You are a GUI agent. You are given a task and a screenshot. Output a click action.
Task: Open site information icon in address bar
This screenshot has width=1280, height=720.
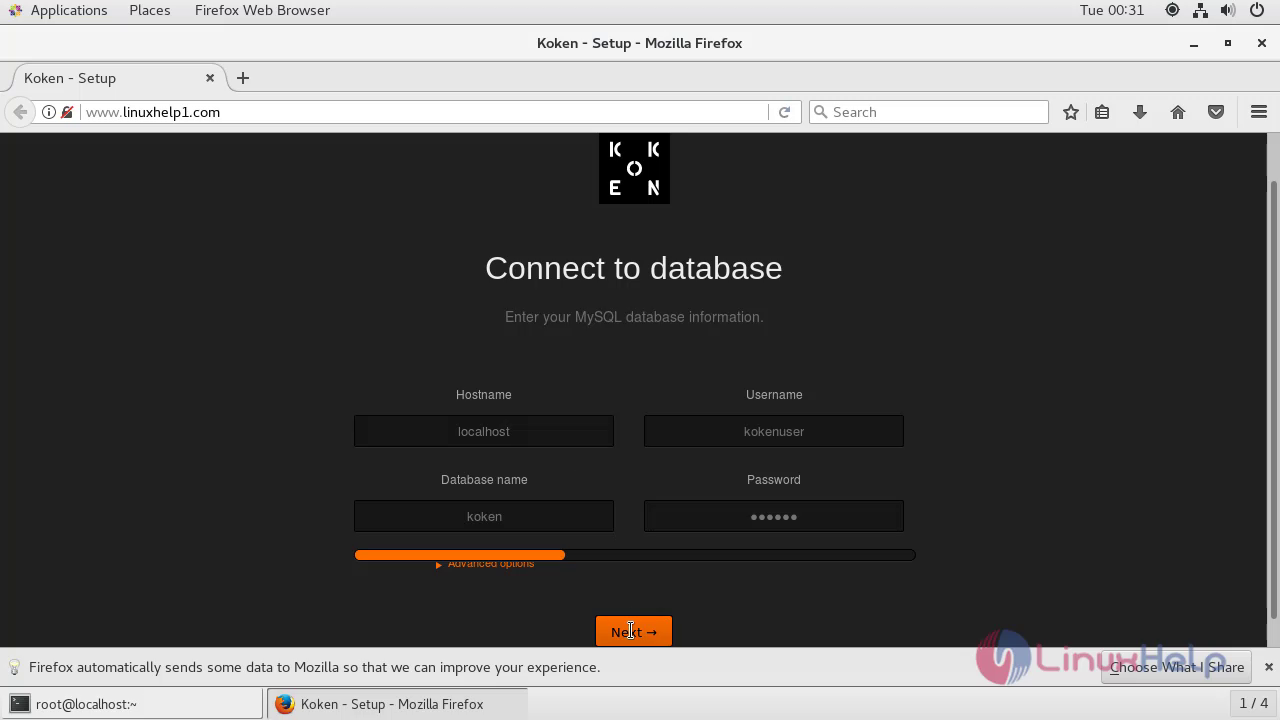[x=48, y=112]
